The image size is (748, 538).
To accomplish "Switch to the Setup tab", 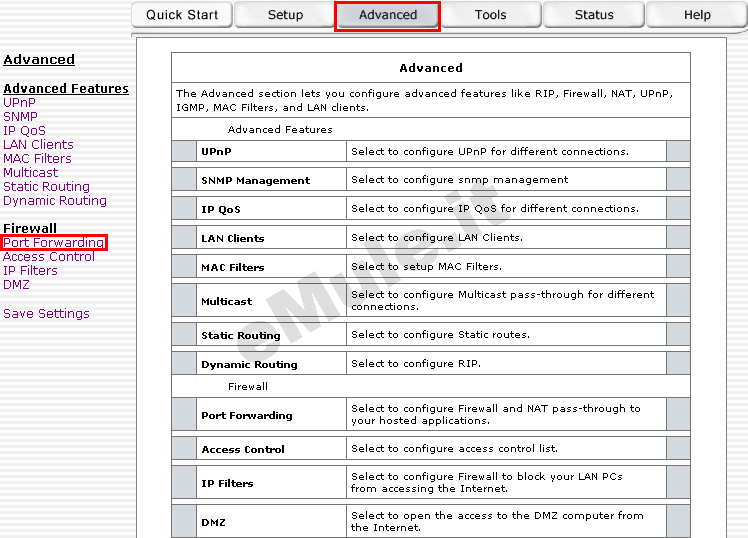I will pyautogui.click(x=285, y=15).
